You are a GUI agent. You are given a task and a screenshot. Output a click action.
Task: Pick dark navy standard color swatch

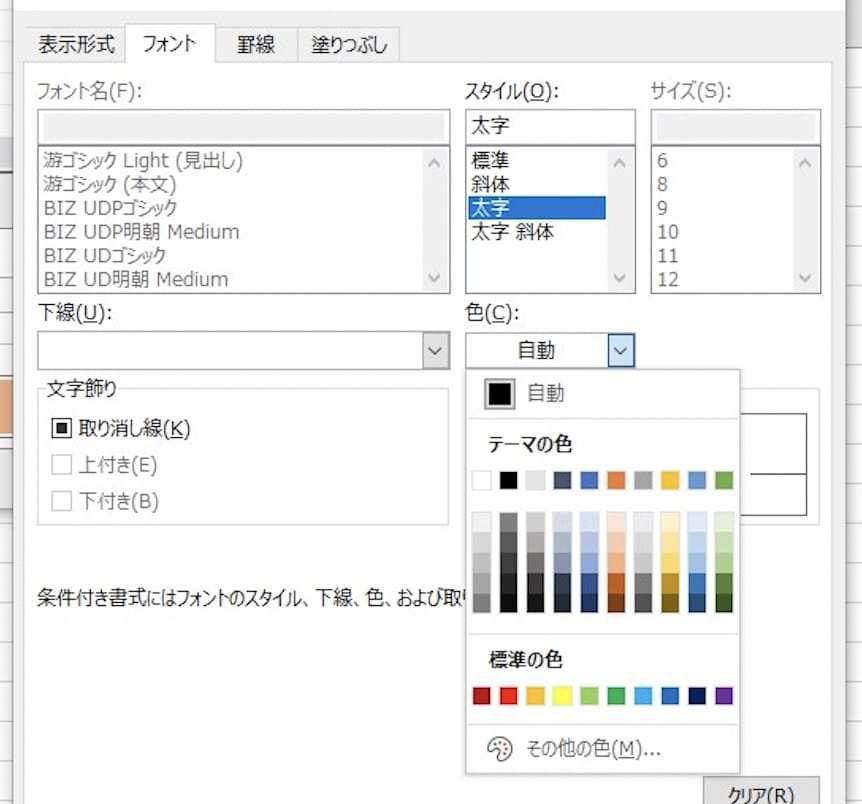[x=697, y=696]
